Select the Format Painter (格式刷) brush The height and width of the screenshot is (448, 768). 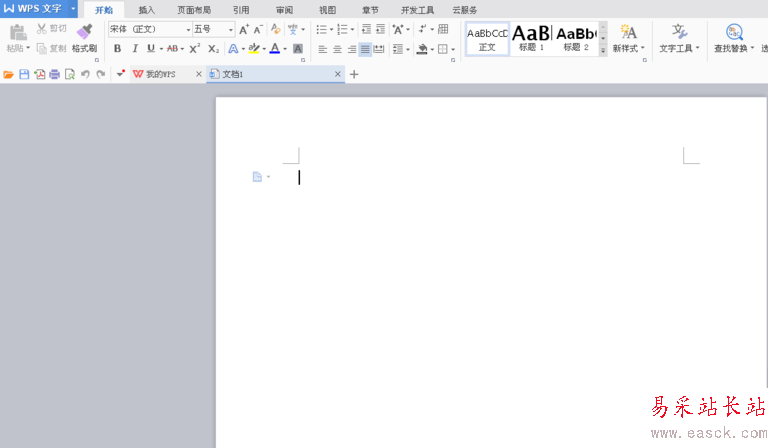(84, 31)
